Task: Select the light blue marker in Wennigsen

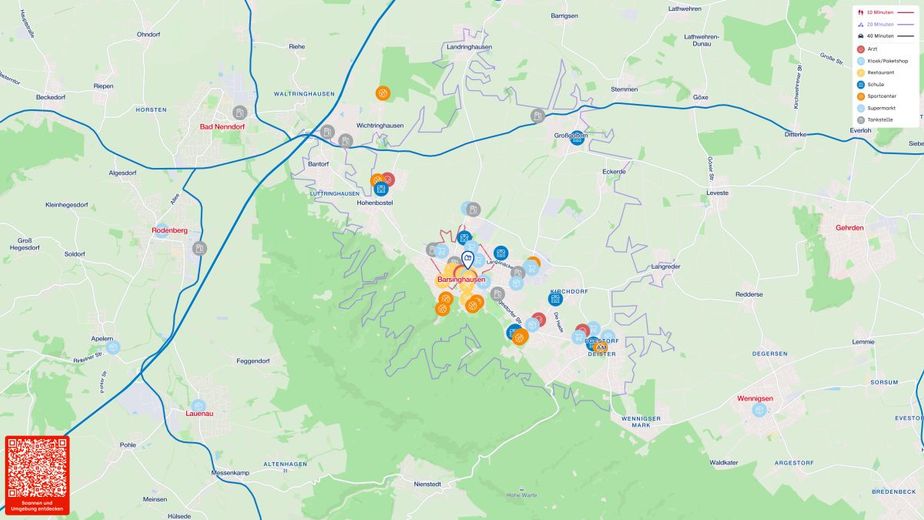Action: pos(760,410)
